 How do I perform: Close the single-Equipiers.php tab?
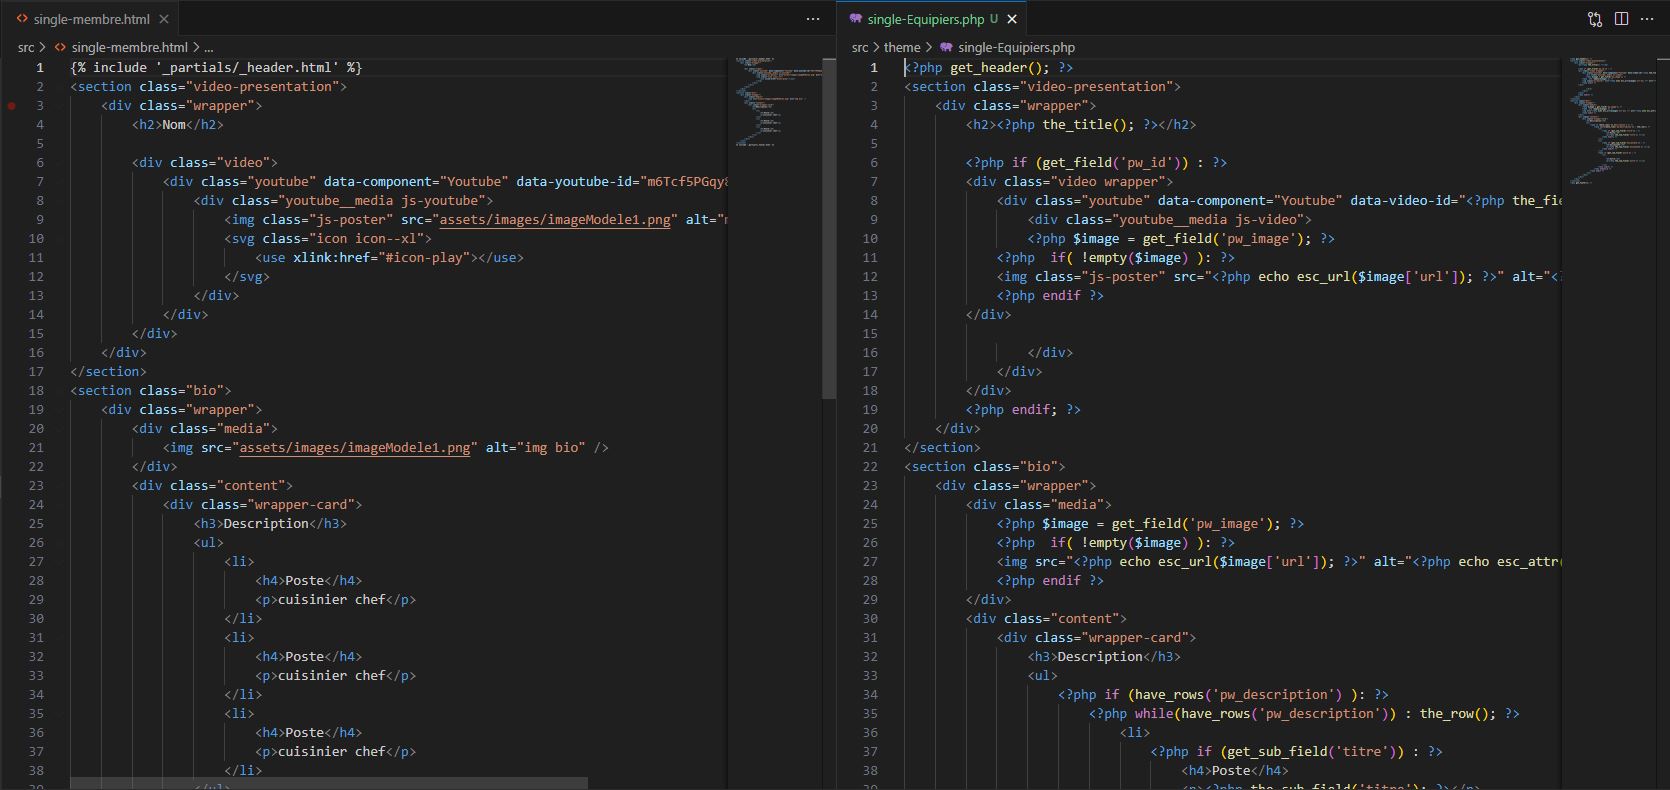click(x=1012, y=19)
